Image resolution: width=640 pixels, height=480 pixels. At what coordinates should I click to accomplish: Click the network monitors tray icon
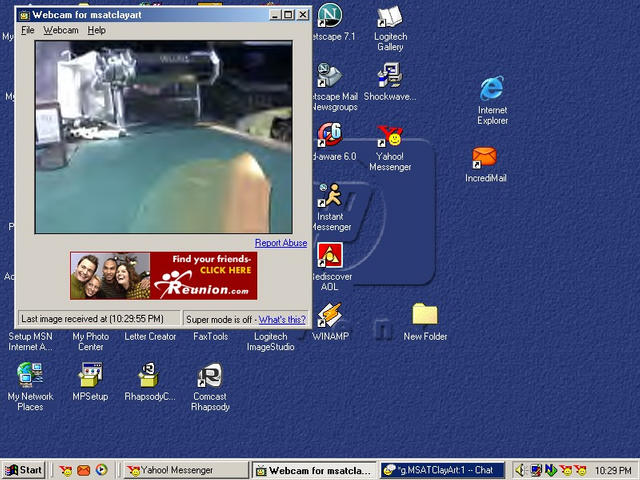tap(536, 470)
